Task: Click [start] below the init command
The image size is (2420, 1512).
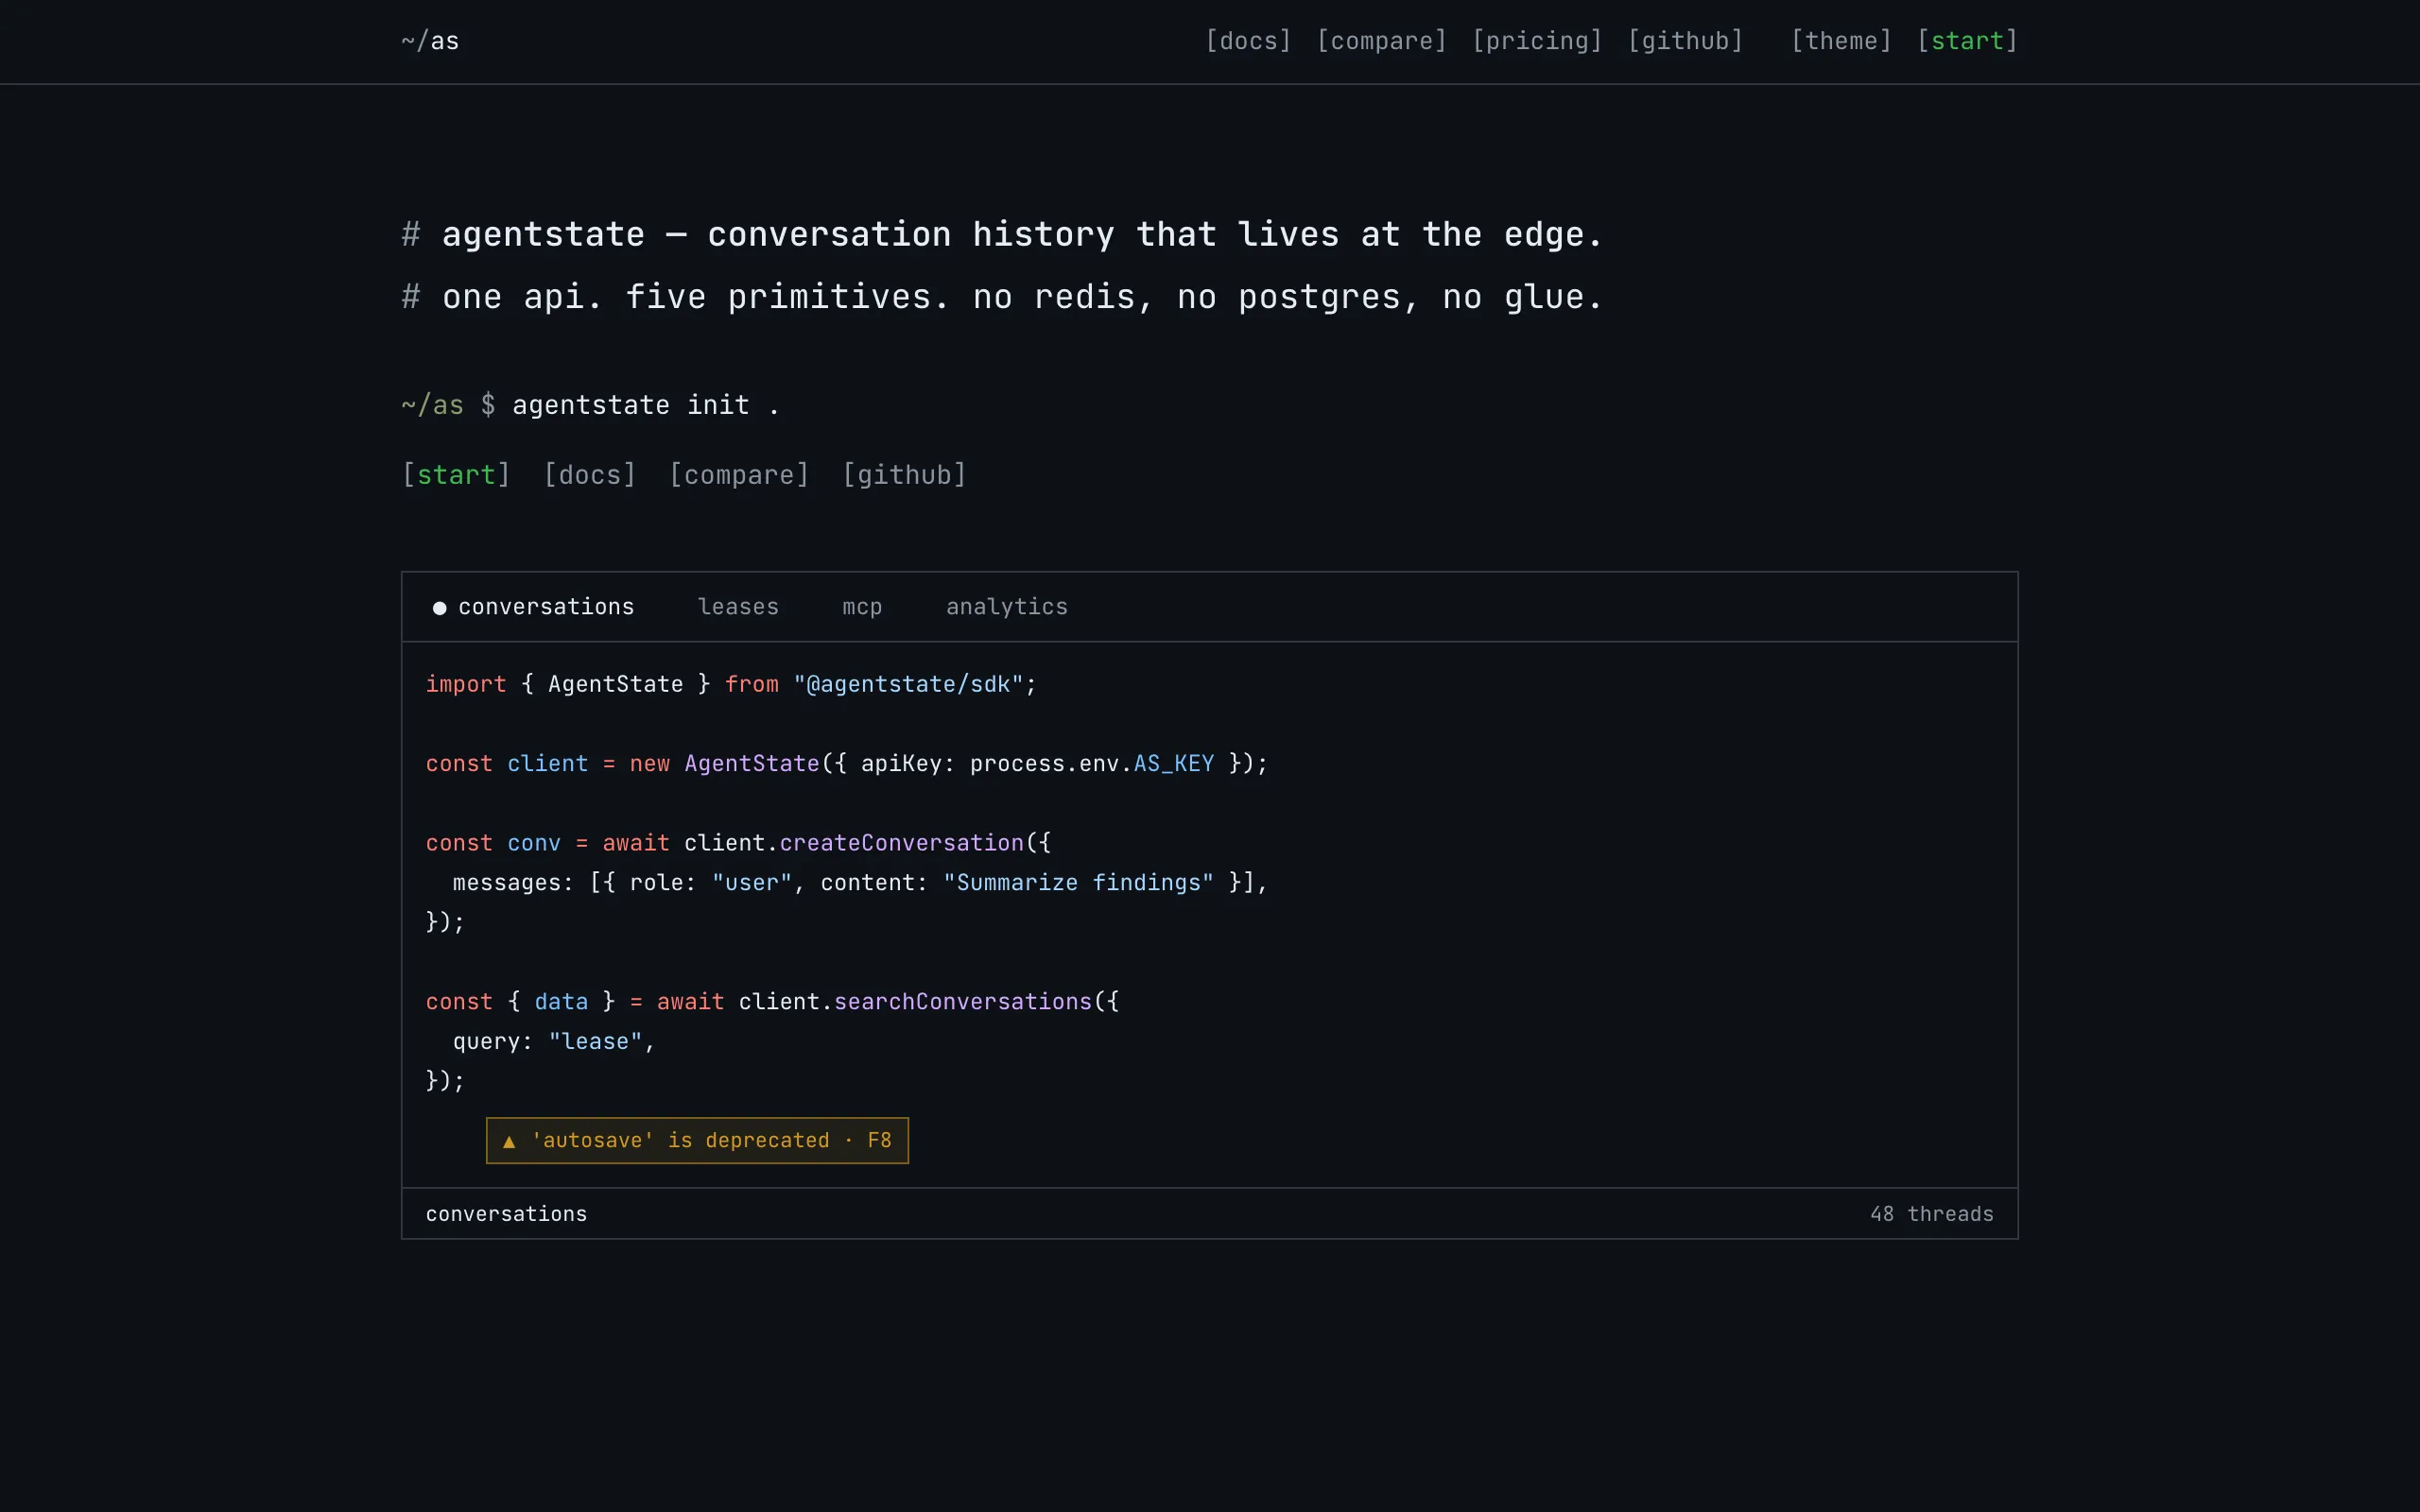Action: 456,475
